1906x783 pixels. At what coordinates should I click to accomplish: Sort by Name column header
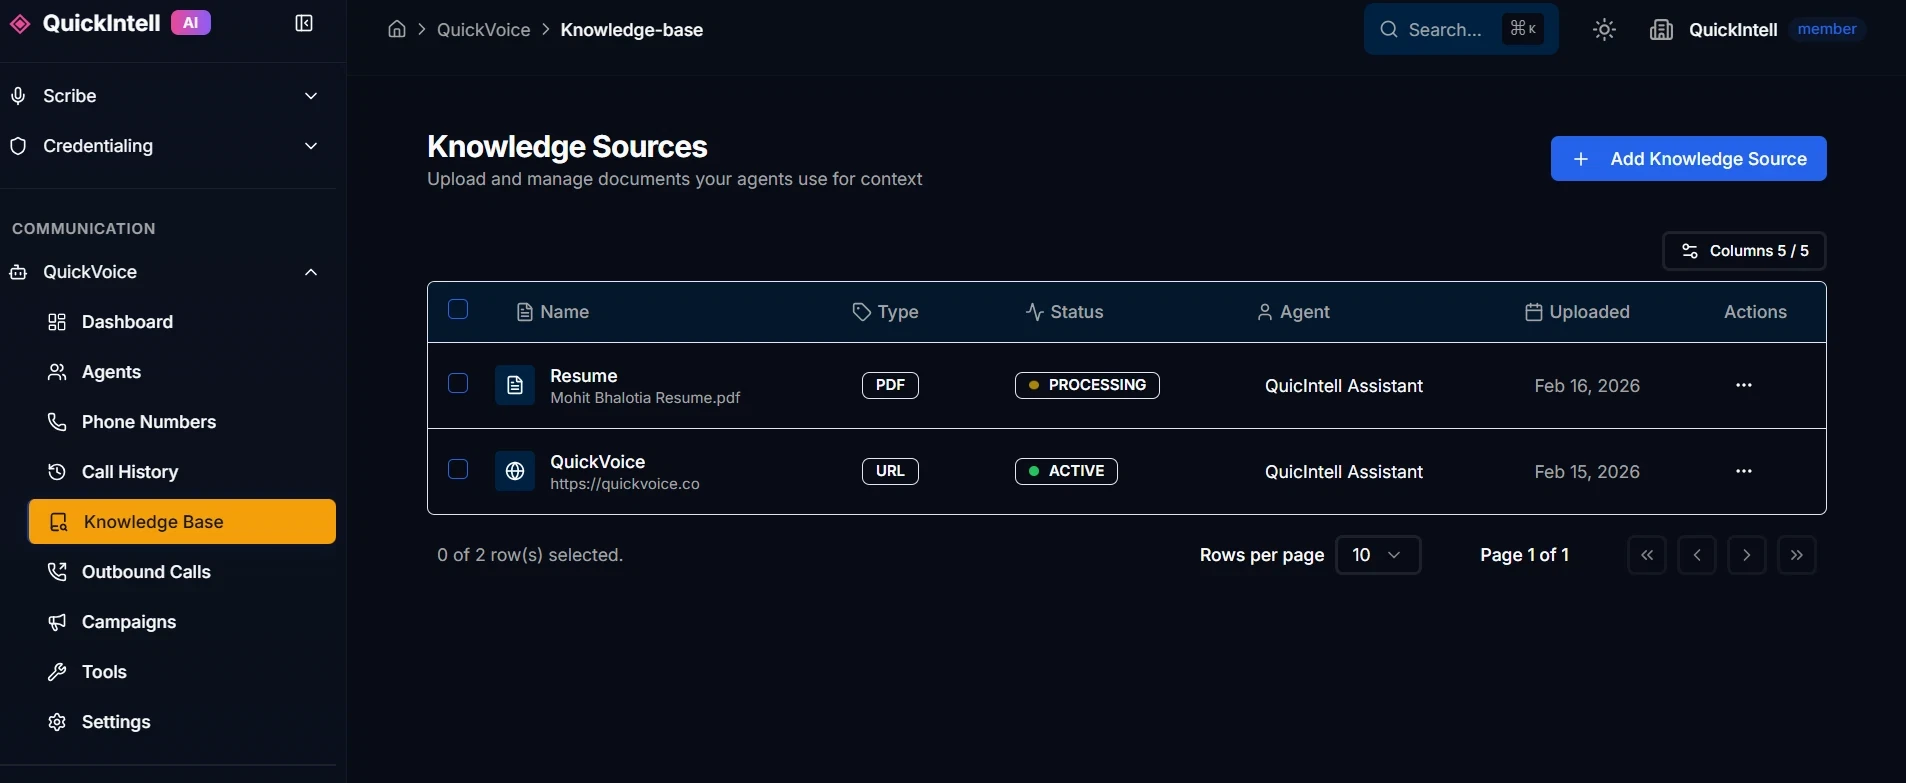click(552, 312)
